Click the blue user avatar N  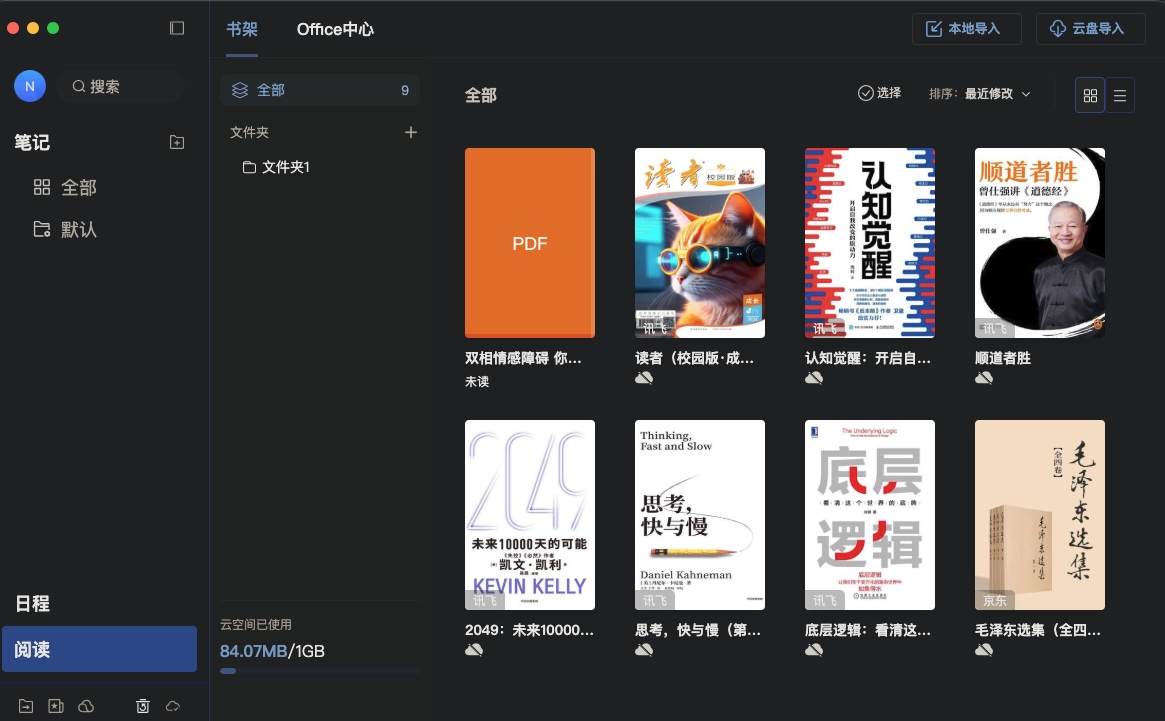tap(30, 87)
